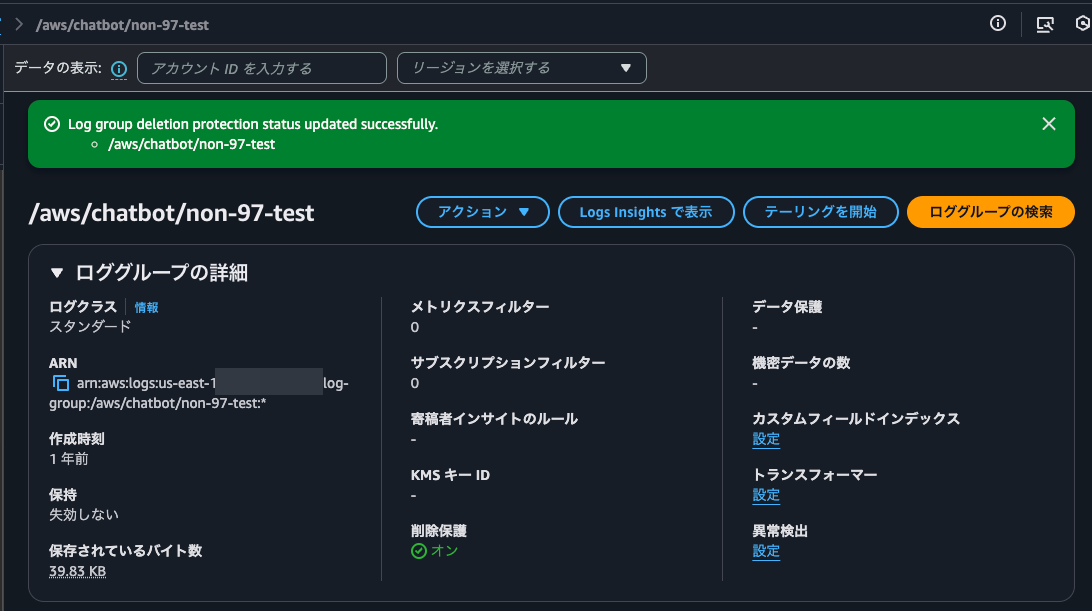The width and height of the screenshot is (1092, 611).
Task: Open 設定 under トランスフォーマー
Action: [x=765, y=495]
